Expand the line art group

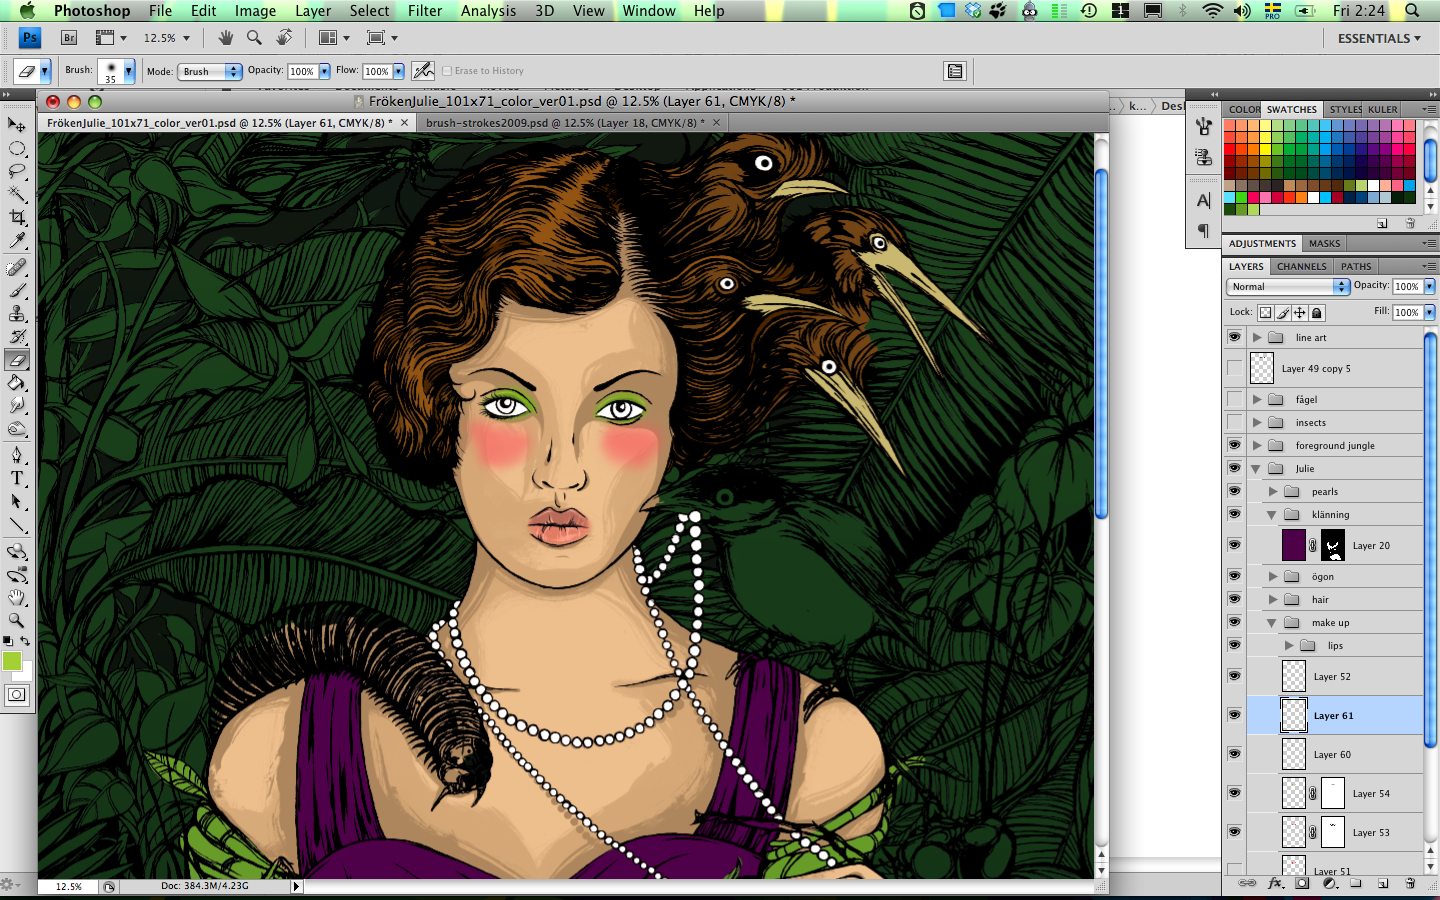point(1257,337)
